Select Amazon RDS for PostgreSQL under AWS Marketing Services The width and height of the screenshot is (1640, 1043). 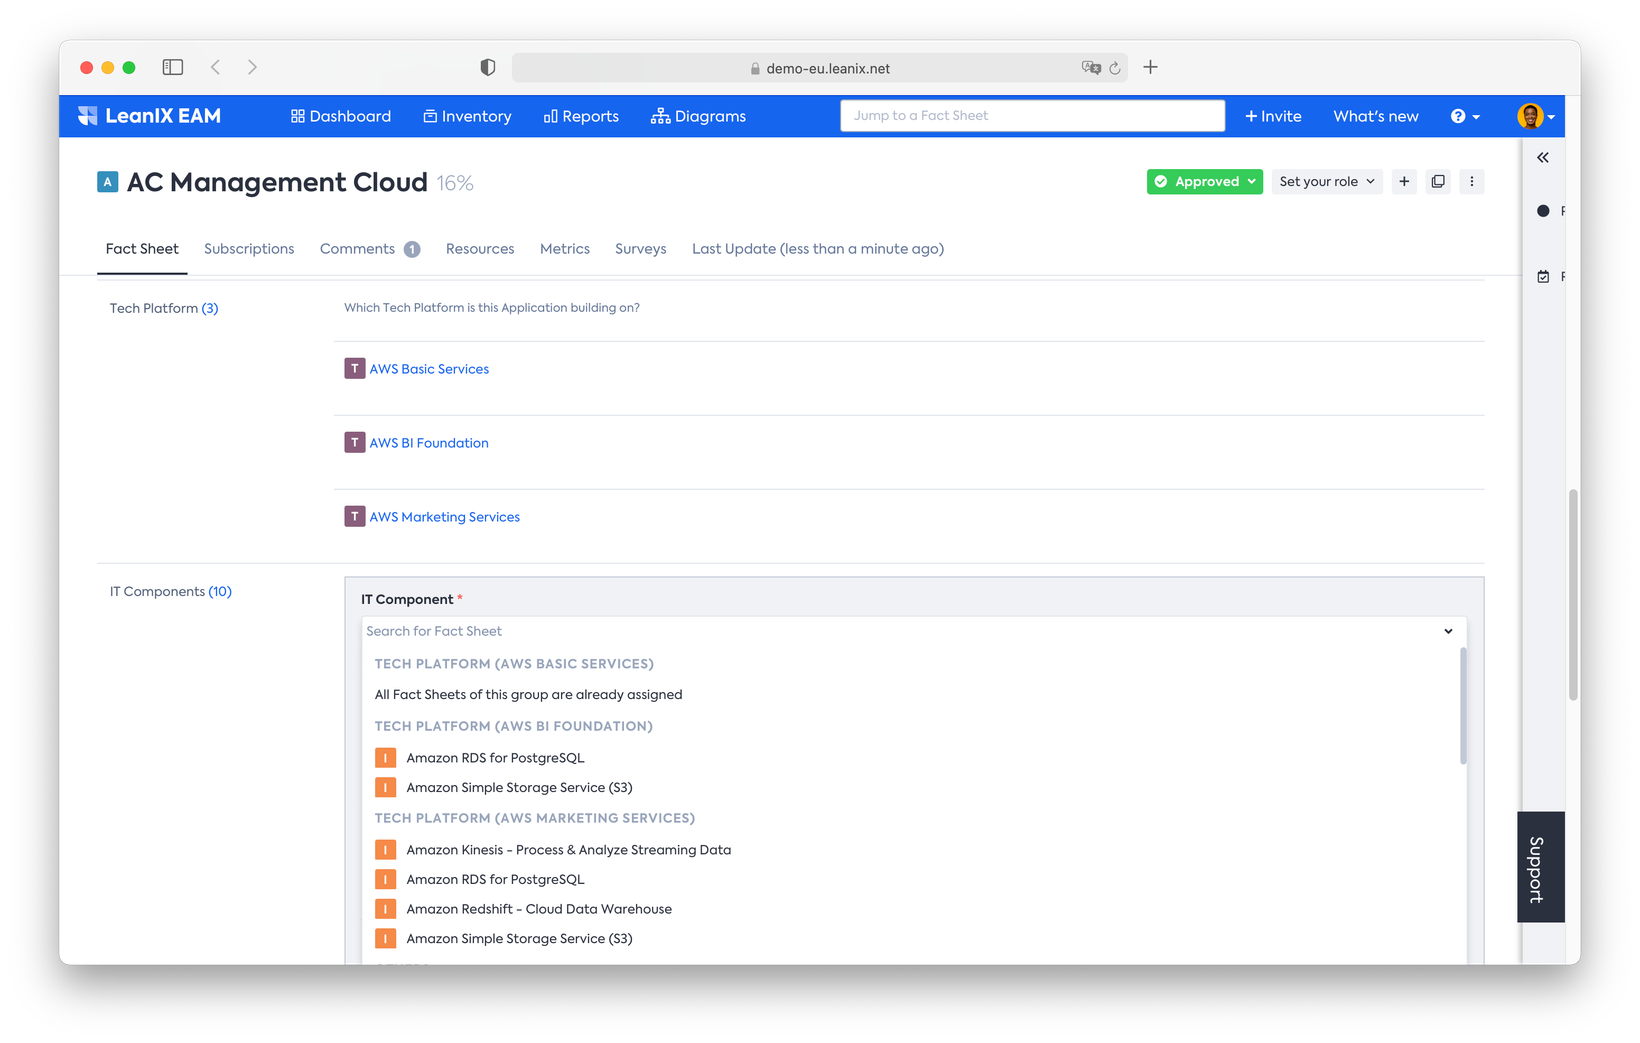495,880
